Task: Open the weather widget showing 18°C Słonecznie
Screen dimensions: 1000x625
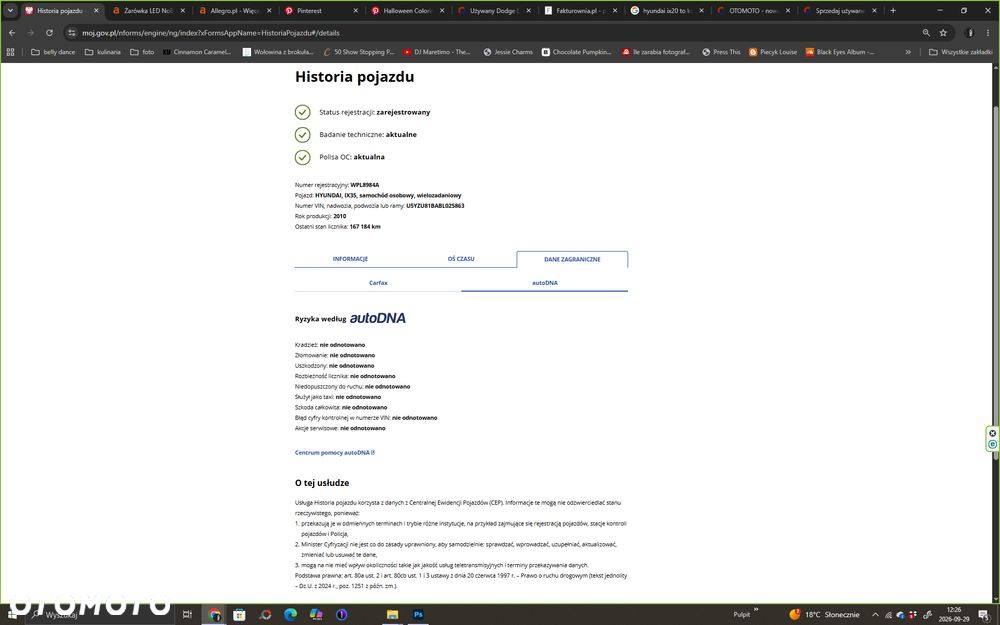Action: [x=824, y=615]
